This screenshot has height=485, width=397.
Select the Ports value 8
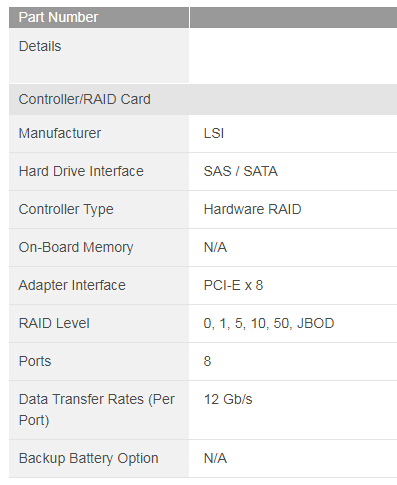(207, 361)
